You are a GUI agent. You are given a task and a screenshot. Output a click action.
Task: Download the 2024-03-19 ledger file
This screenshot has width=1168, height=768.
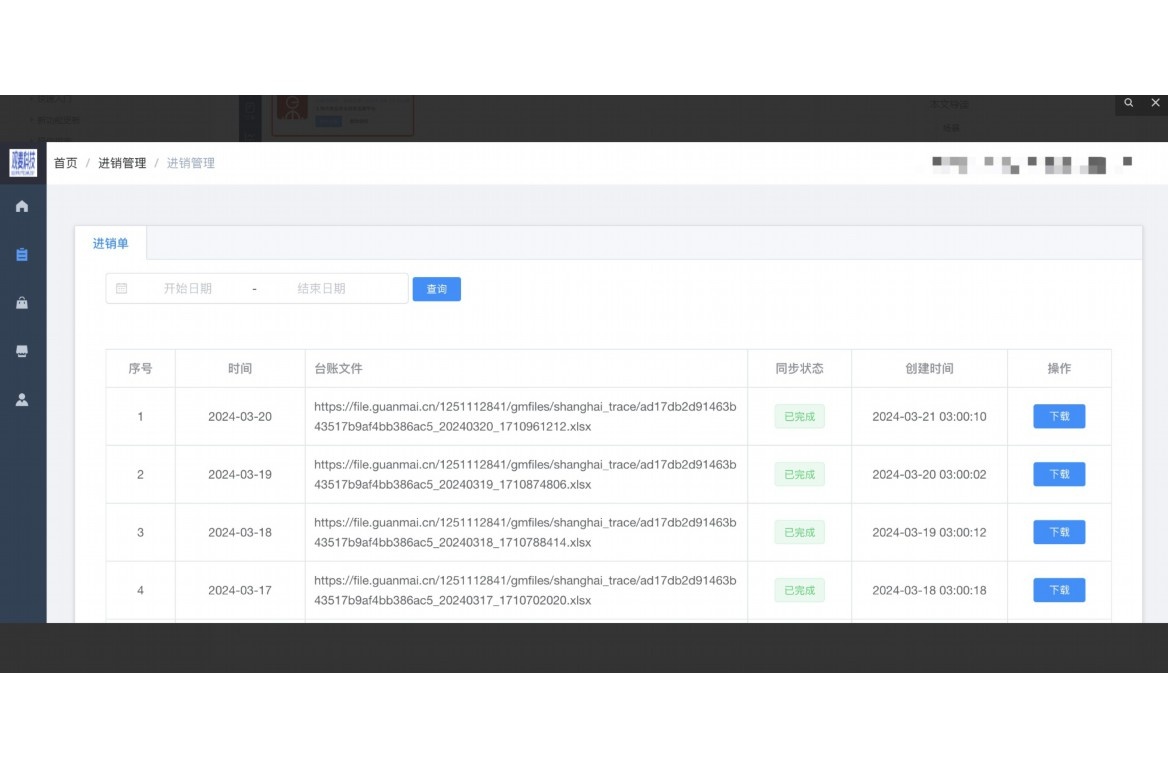click(x=1058, y=474)
